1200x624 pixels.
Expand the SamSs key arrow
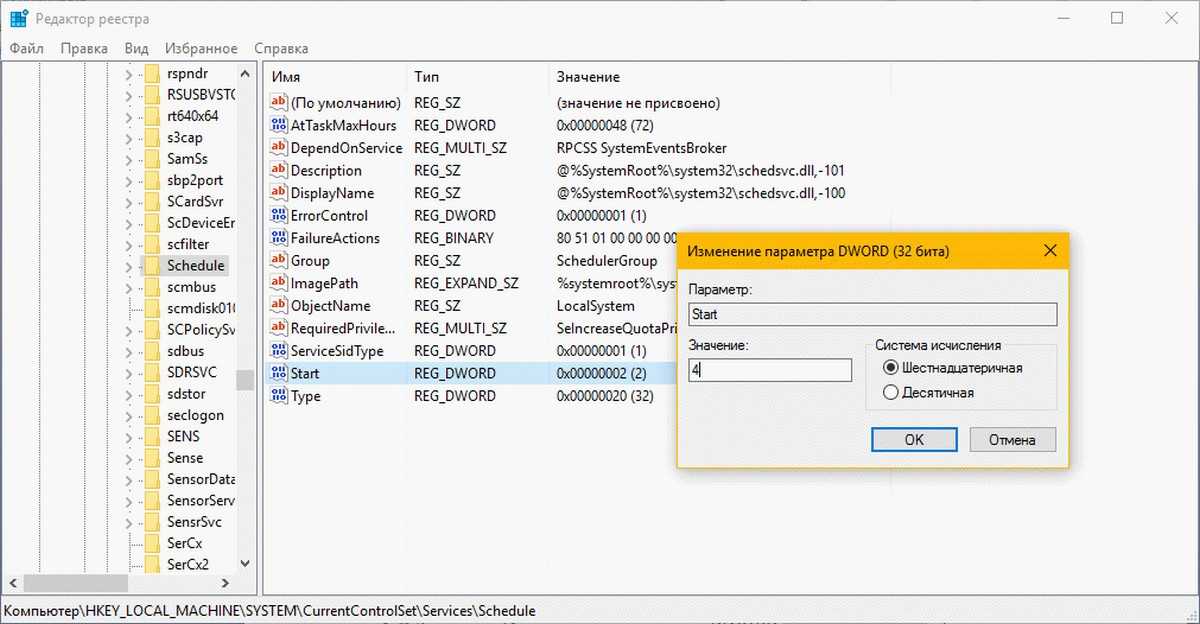tap(128, 159)
